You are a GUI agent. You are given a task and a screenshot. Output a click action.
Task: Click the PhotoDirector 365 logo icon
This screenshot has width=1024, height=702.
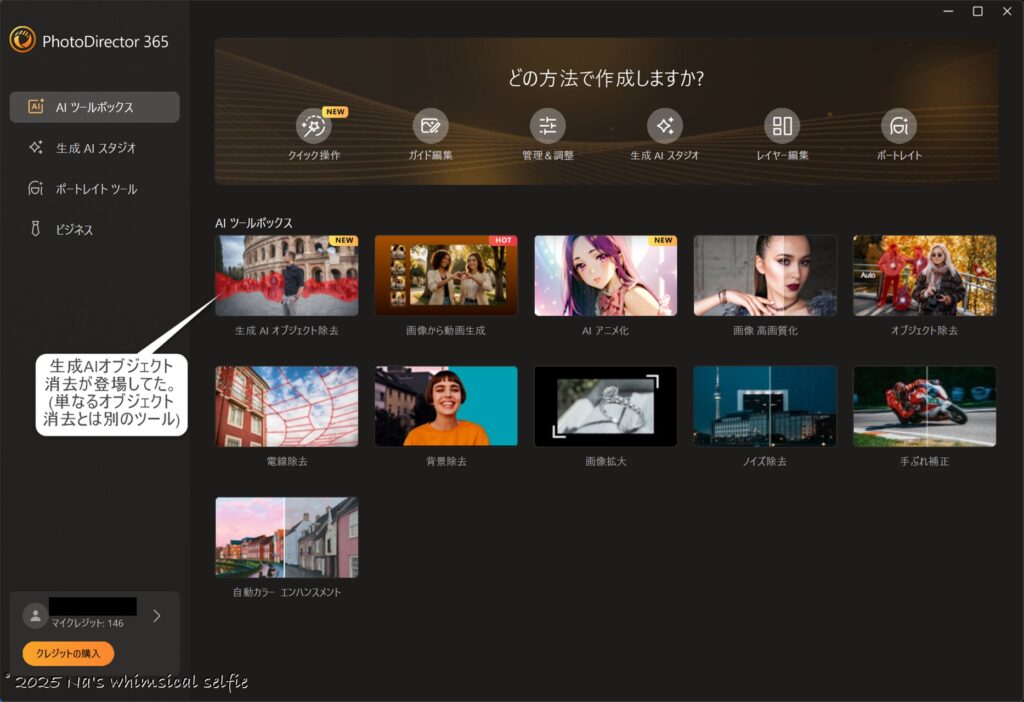(23, 40)
